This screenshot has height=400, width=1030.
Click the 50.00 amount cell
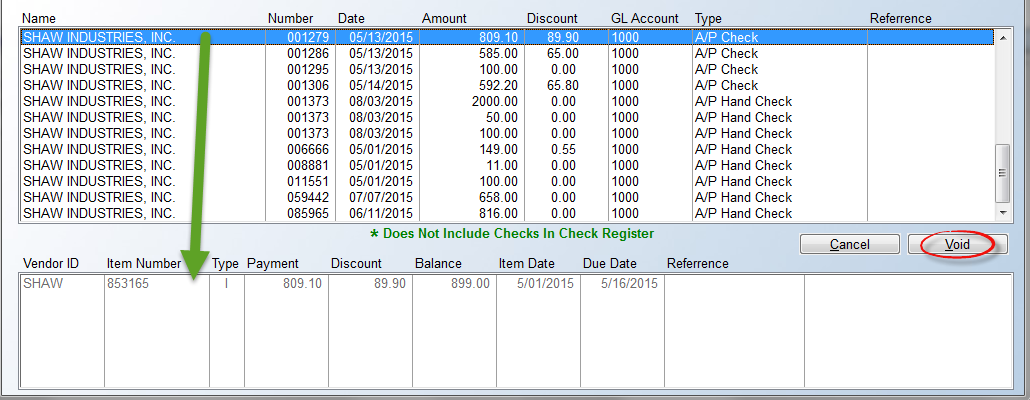click(501, 117)
